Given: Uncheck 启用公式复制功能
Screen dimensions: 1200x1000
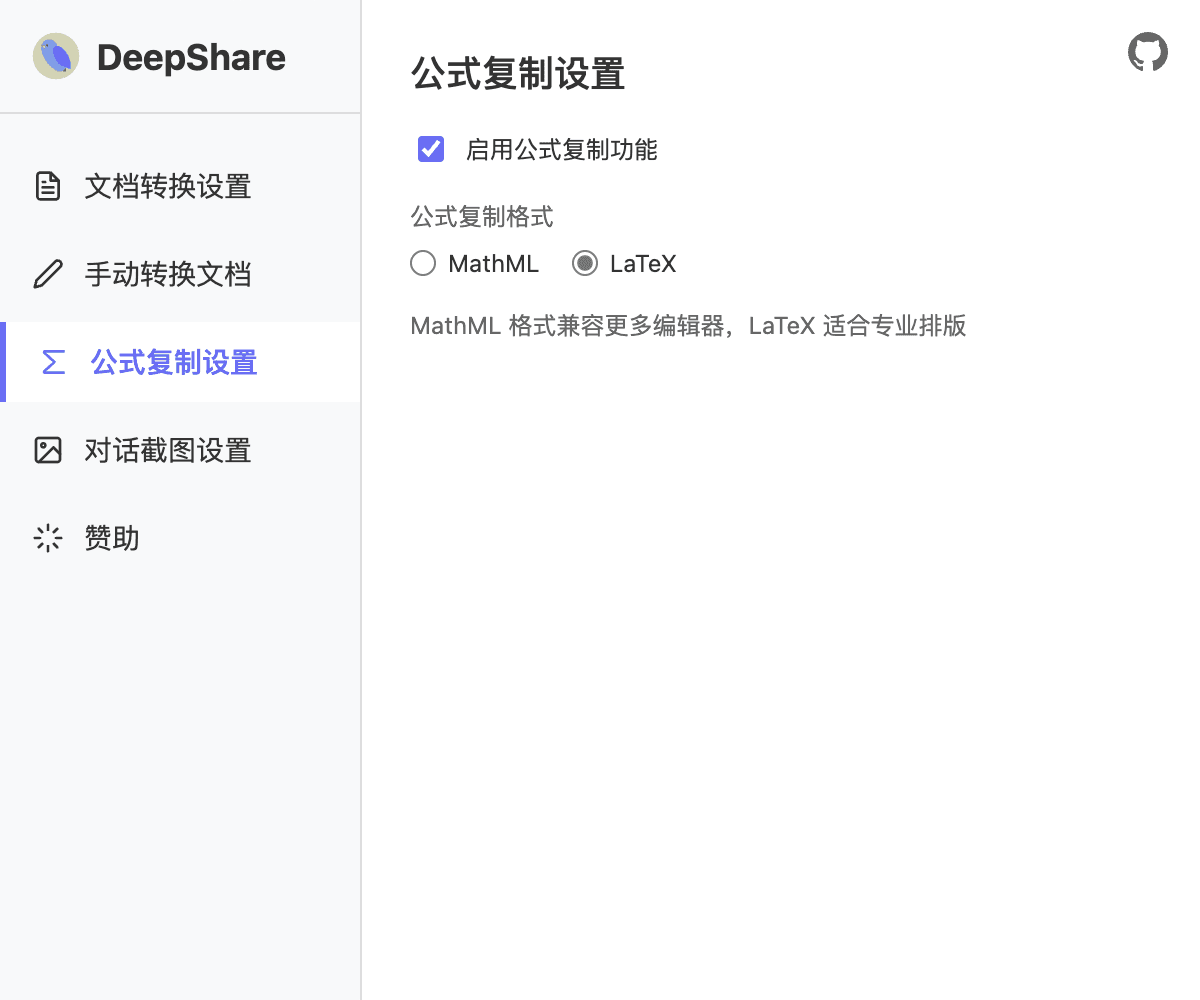Looking at the screenshot, I should tap(430, 148).
